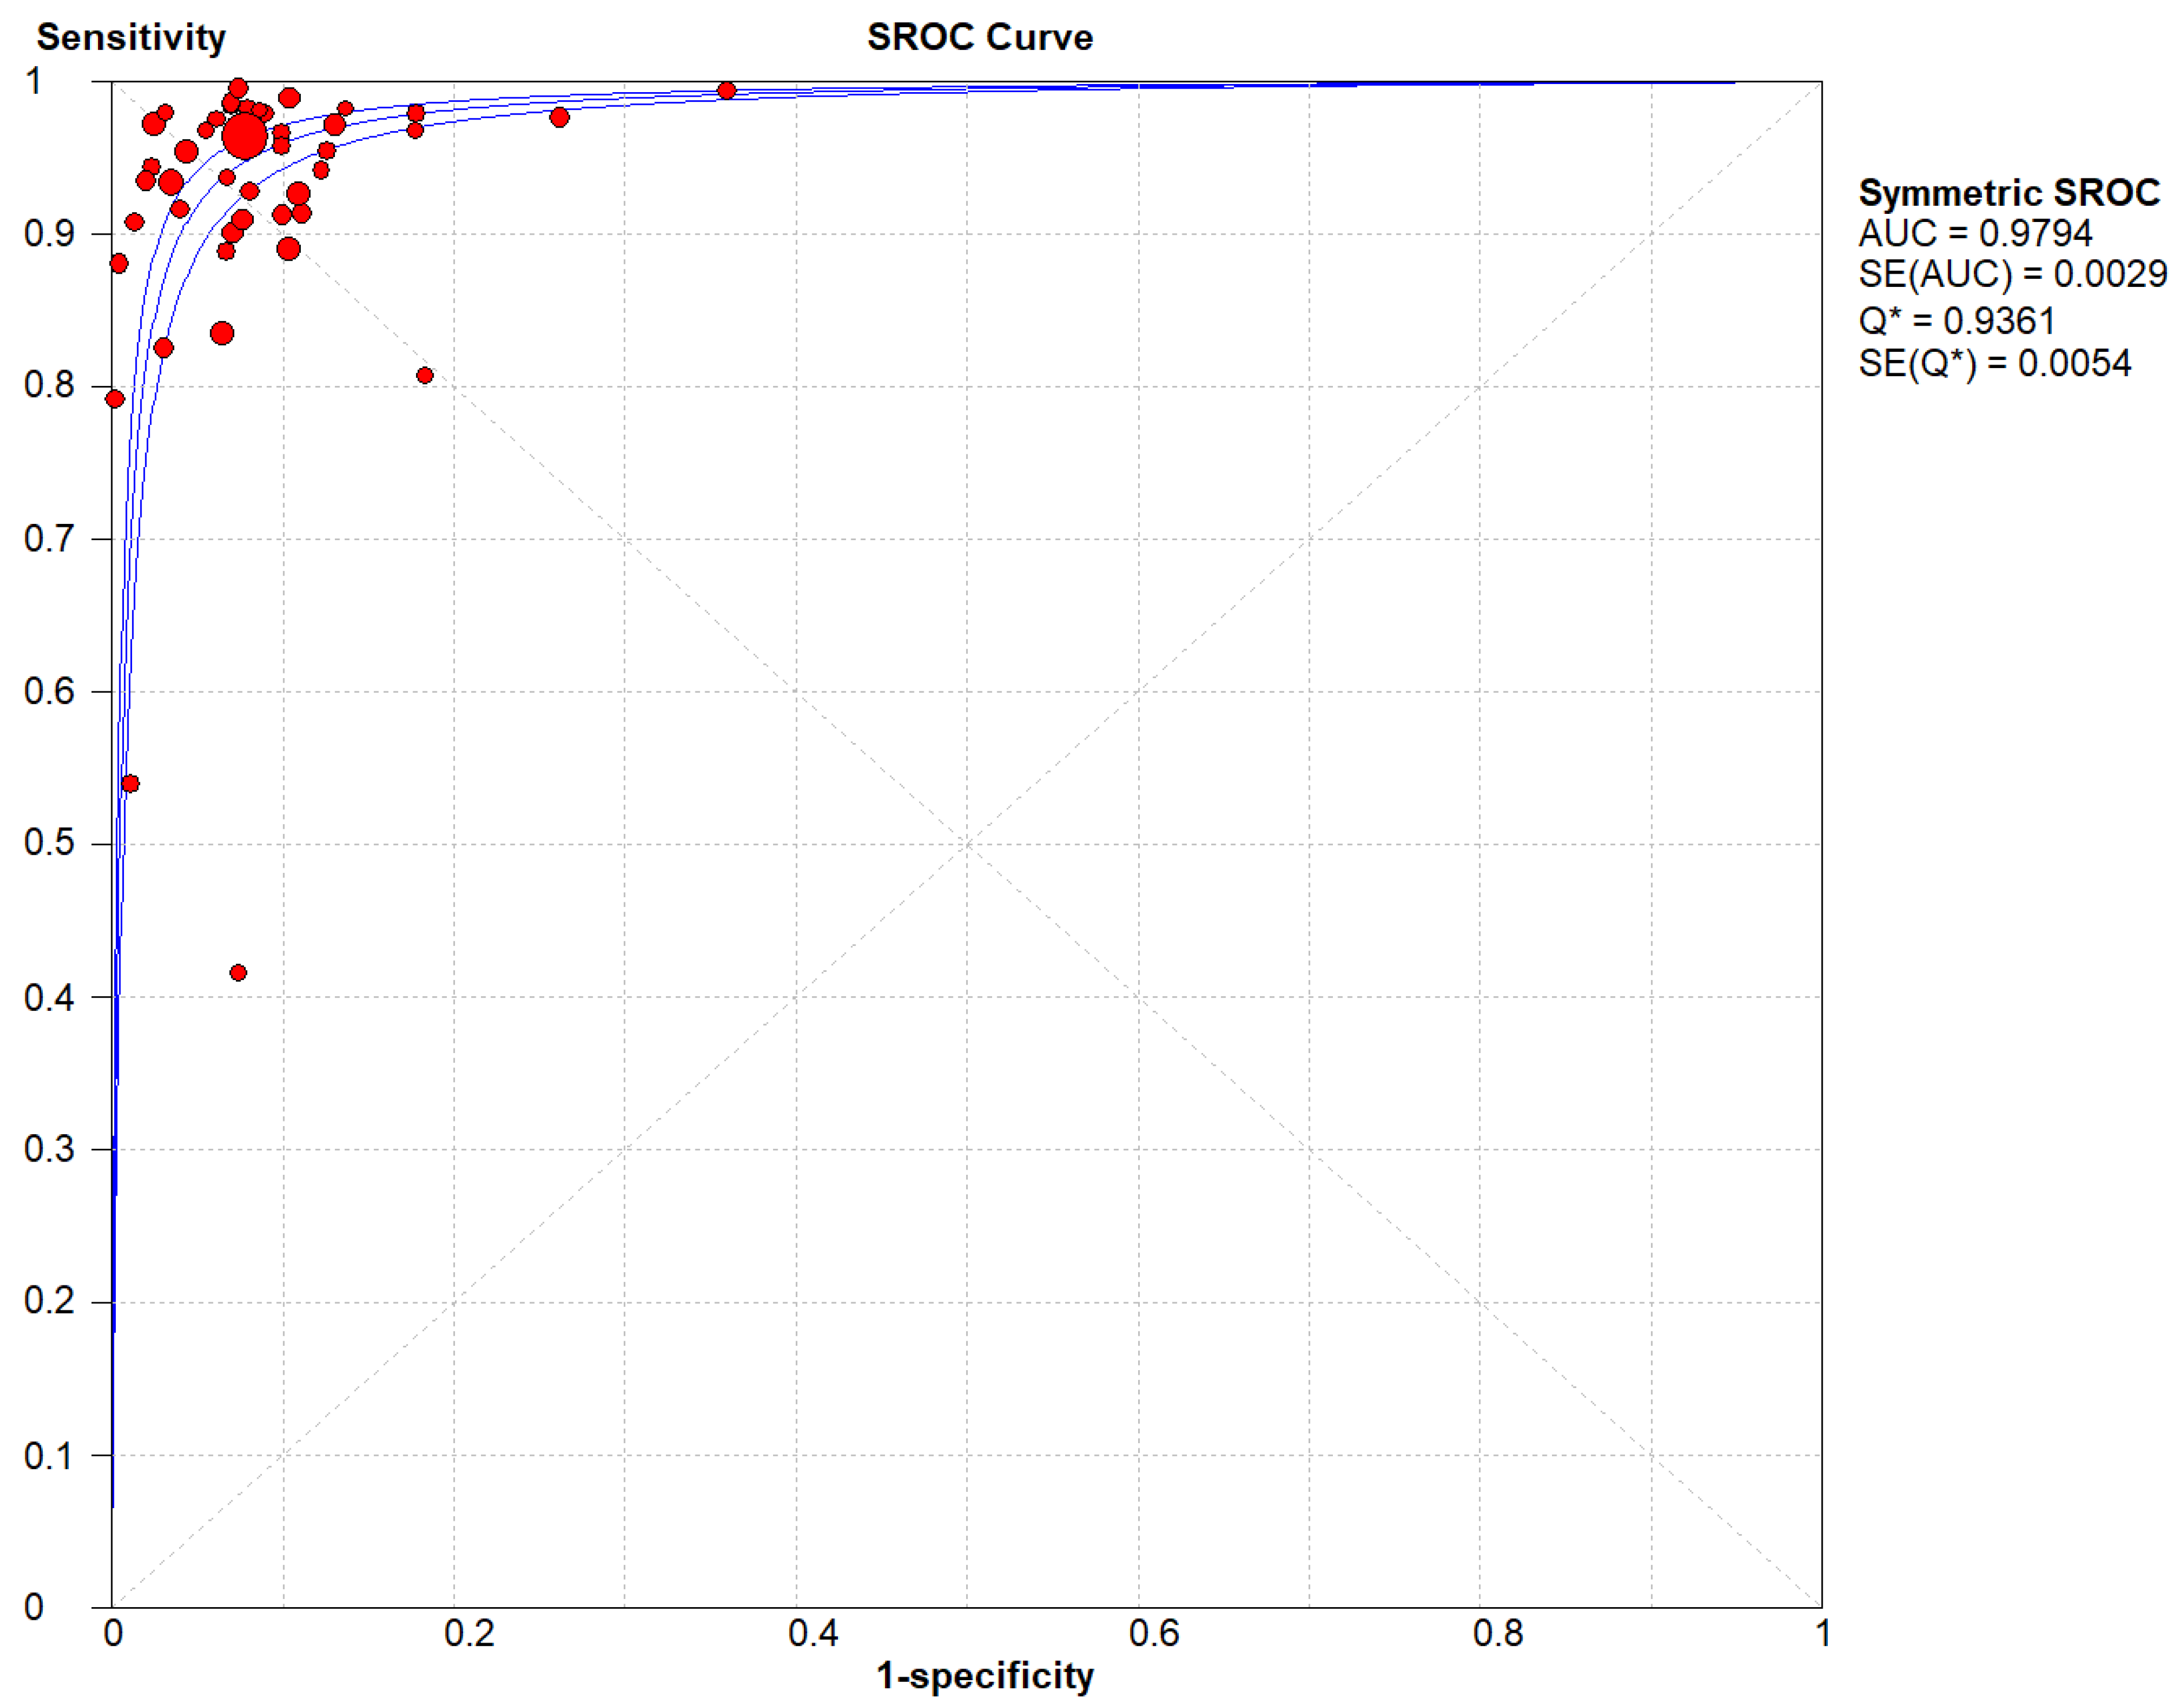
Task: Click the lowest red data point near 0.4 sensitivity
Action: (238, 972)
